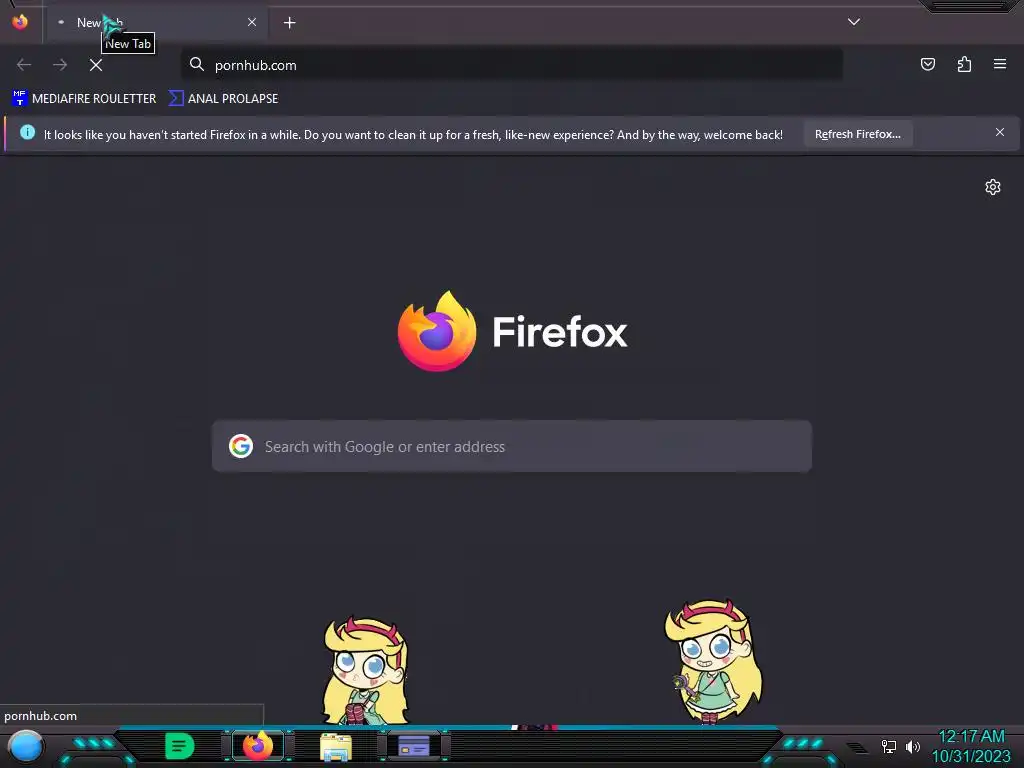Open network status tray icon
Viewport: 1024px width, 768px height.
point(888,746)
